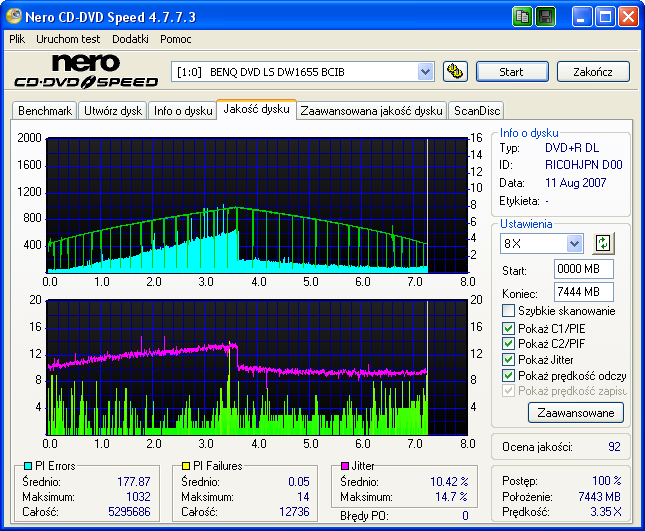
Task: Click the Błędy PO value 0
Action: coord(465,516)
